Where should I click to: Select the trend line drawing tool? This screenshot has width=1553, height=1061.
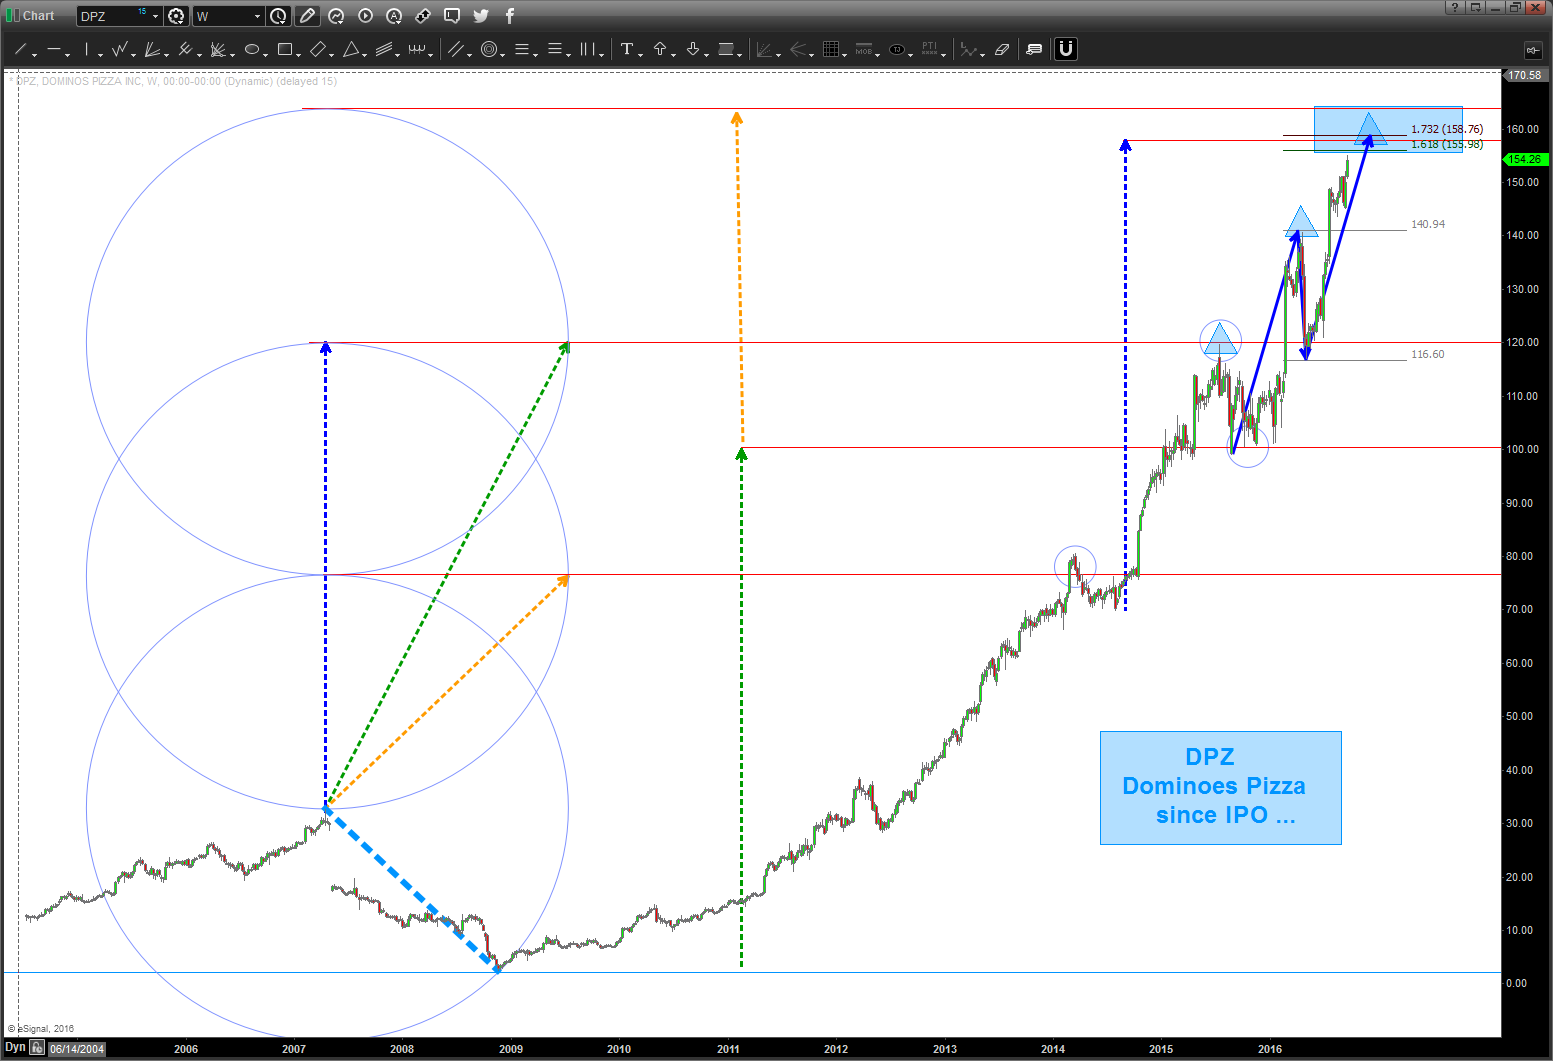coord(20,49)
